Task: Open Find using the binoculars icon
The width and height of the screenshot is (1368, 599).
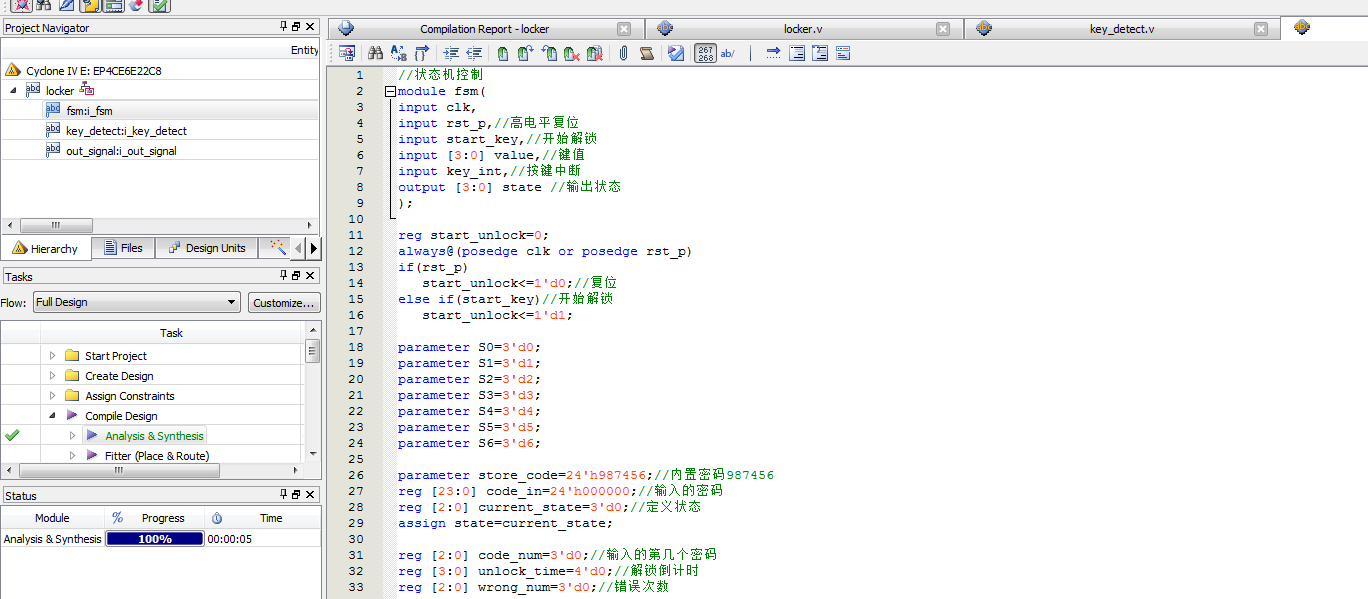Action: coord(375,53)
